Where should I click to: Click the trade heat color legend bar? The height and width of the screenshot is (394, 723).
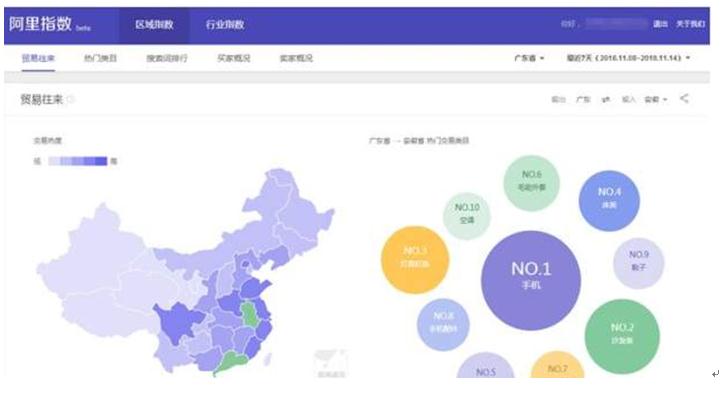point(77,161)
